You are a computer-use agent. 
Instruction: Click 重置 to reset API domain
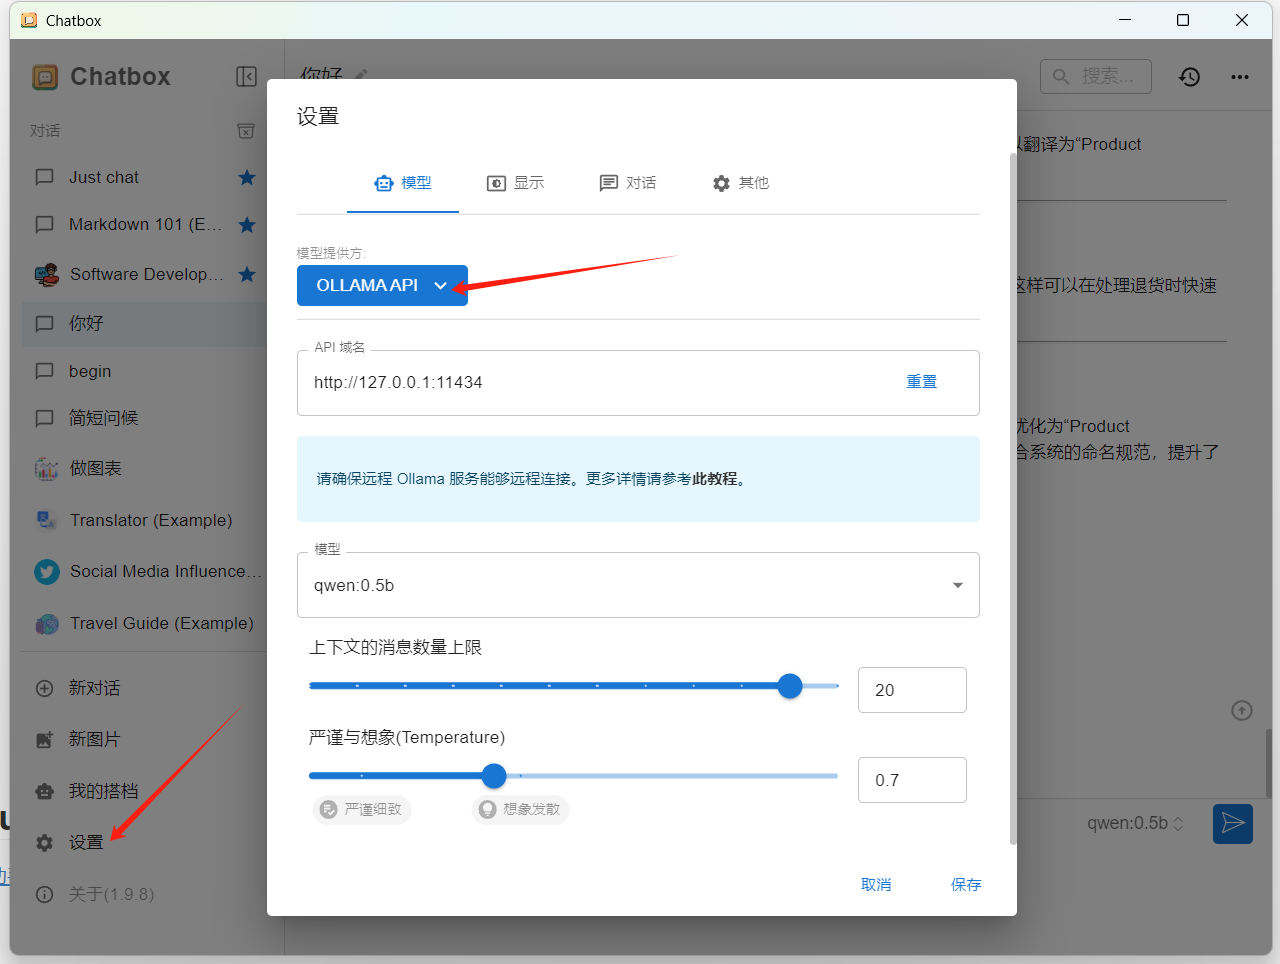pos(922,382)
